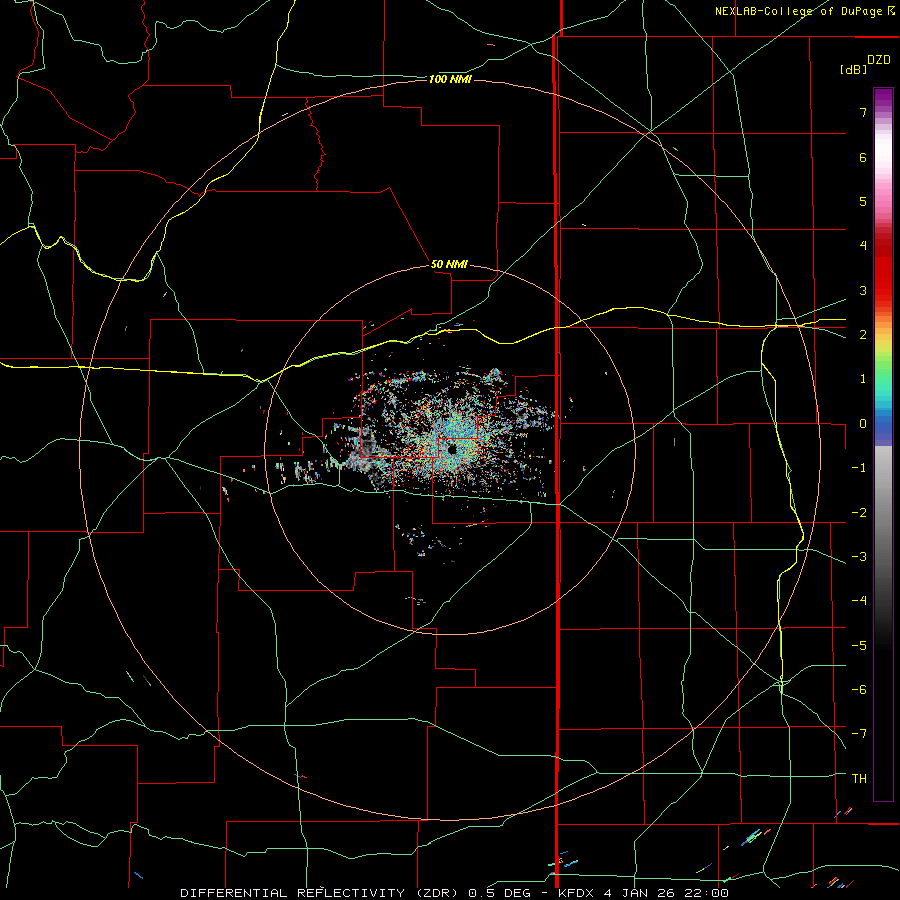The width and height of the screenshot is (900, 900).
Task: Click the value -4 on the scale
Action: point(859,601)
